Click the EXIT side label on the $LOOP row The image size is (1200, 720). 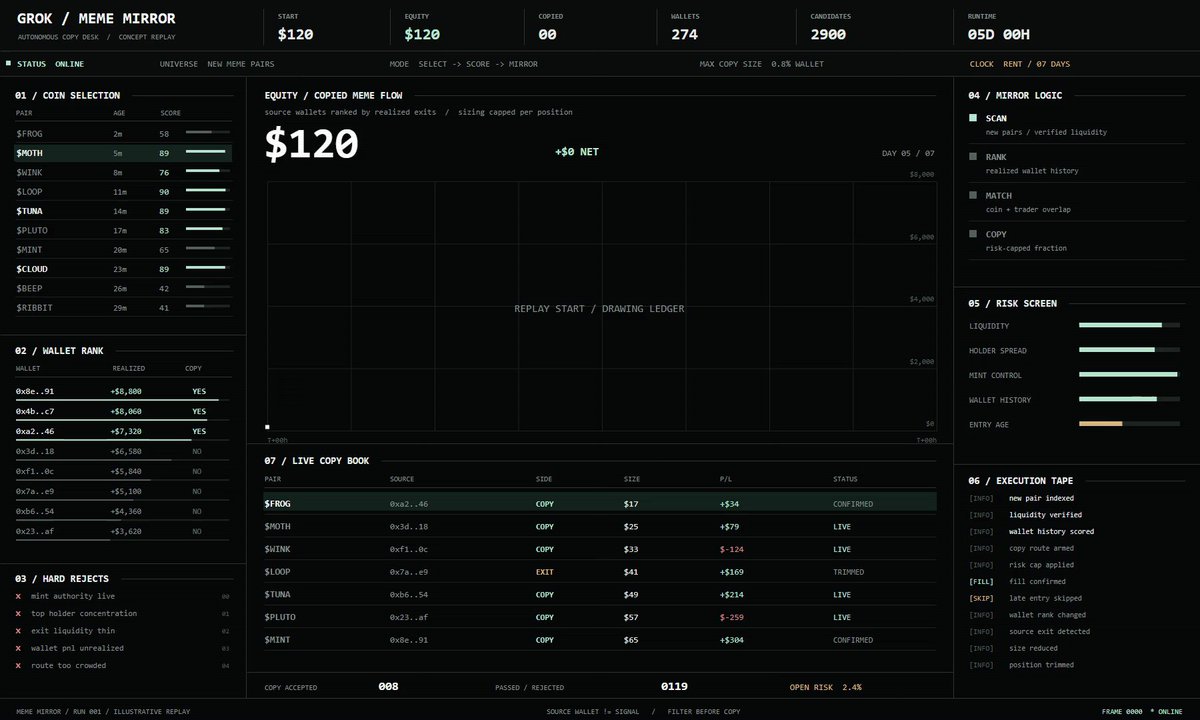[545, 572]
